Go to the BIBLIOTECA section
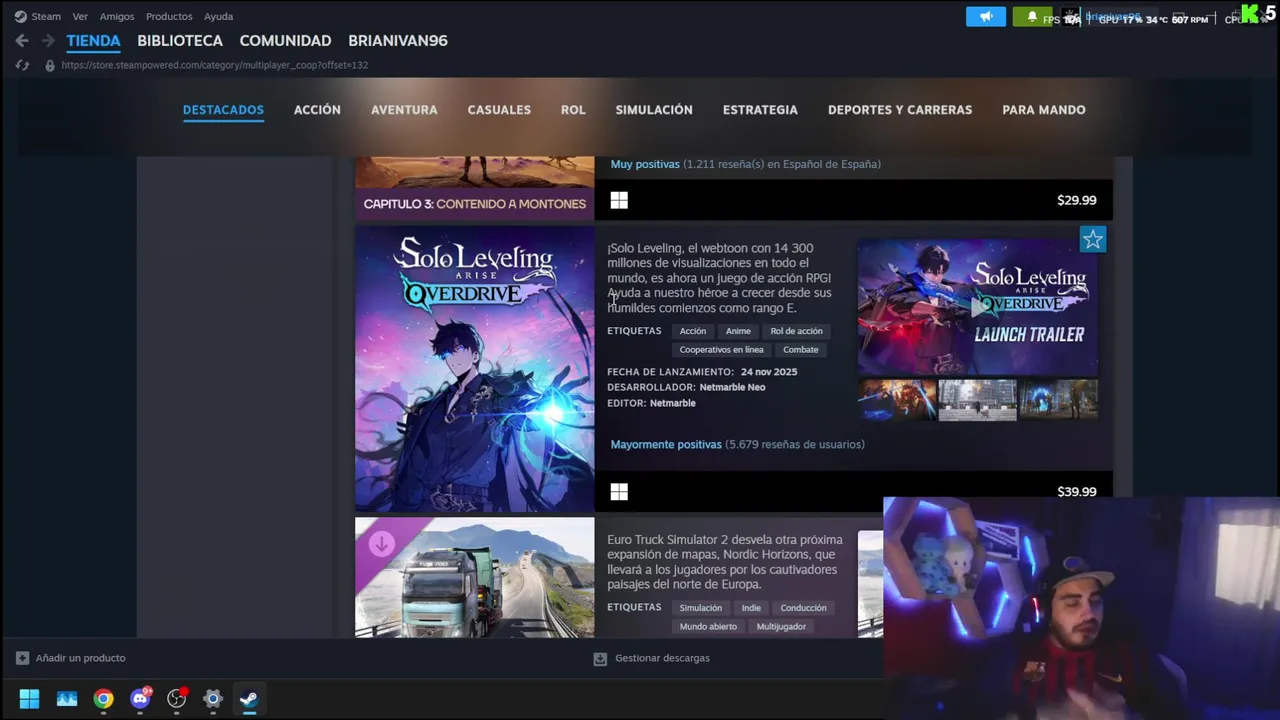 180,41
